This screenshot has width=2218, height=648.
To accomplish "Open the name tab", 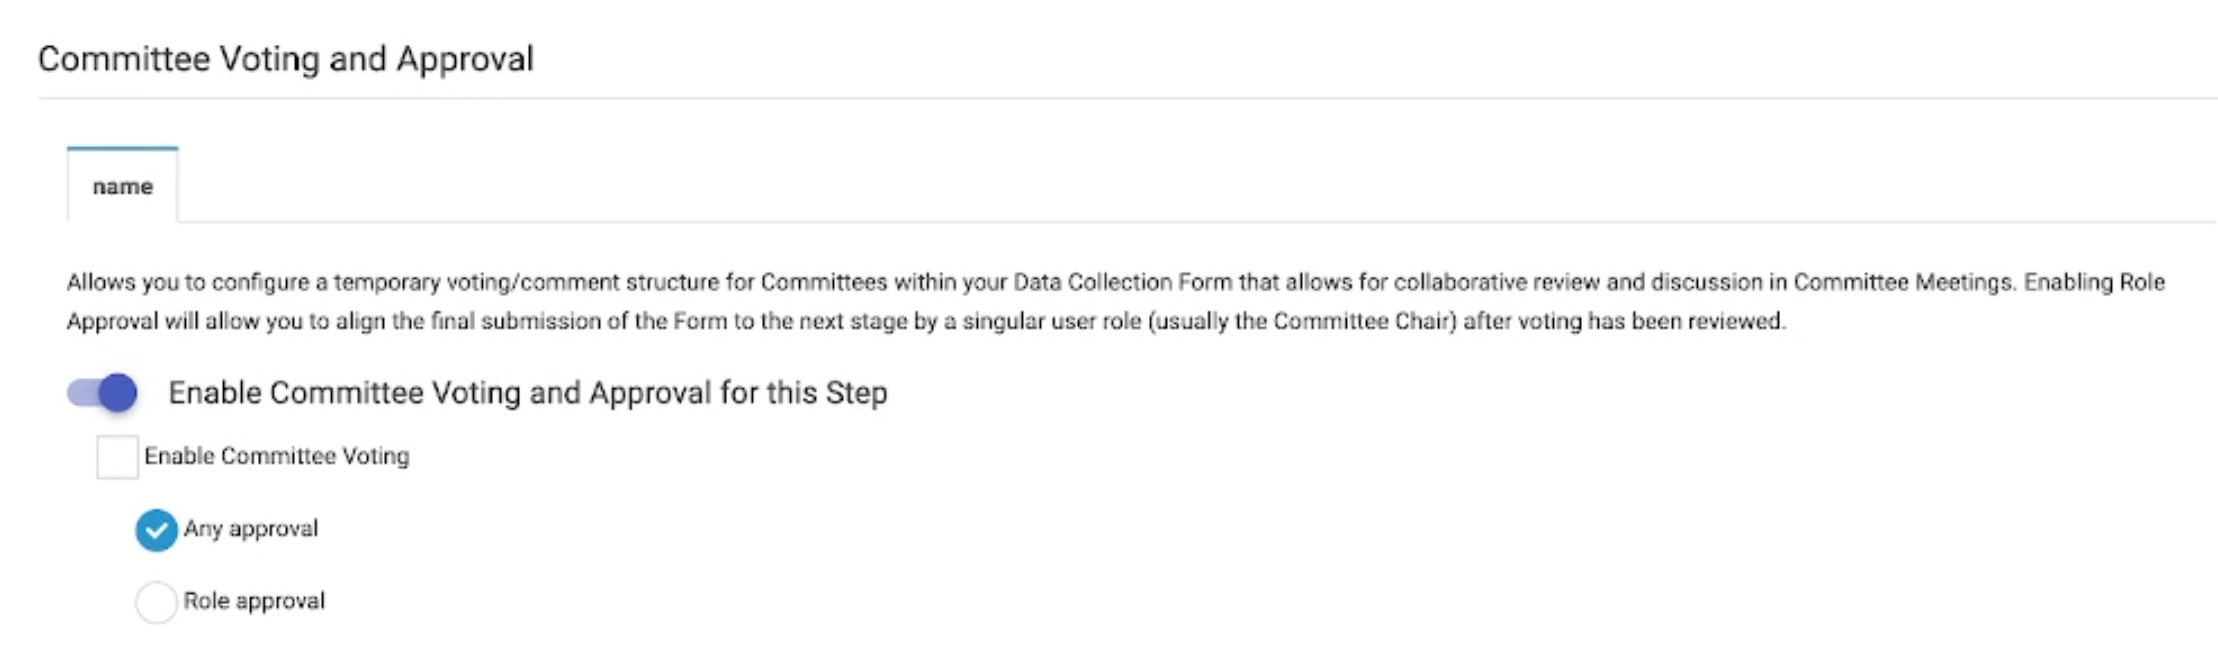I will 122,187.
